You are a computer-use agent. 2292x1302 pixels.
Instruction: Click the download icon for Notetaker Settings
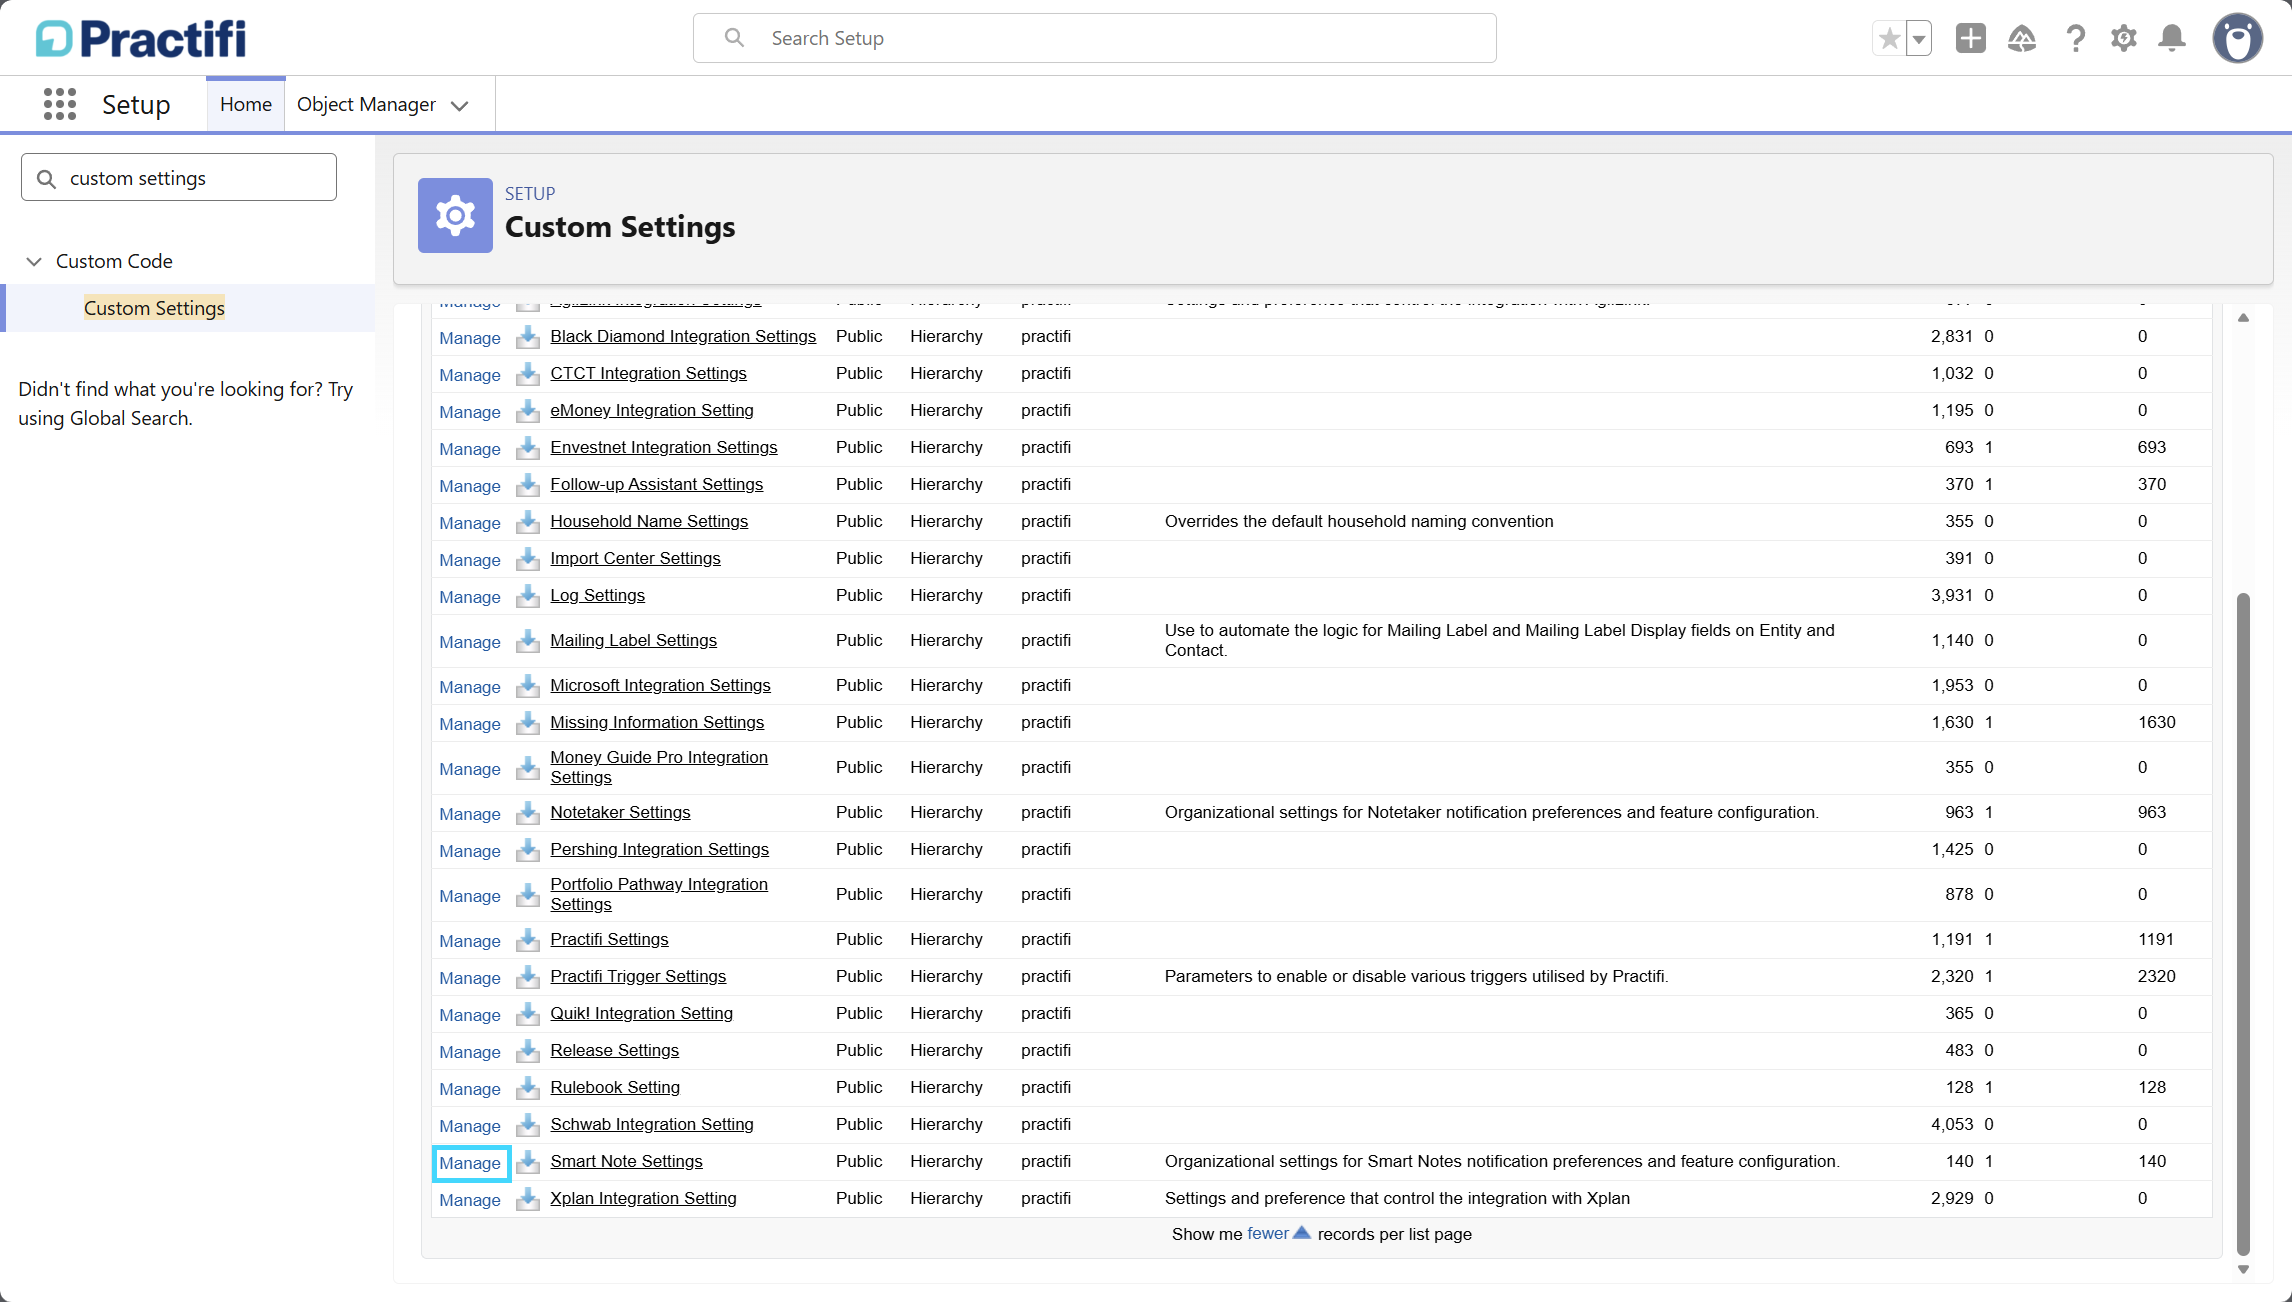coord(528,813)
